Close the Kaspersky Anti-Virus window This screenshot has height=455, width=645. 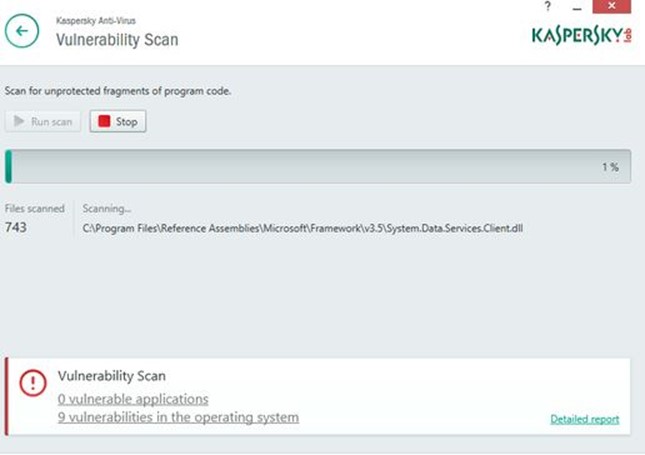[x=611, y=6]
